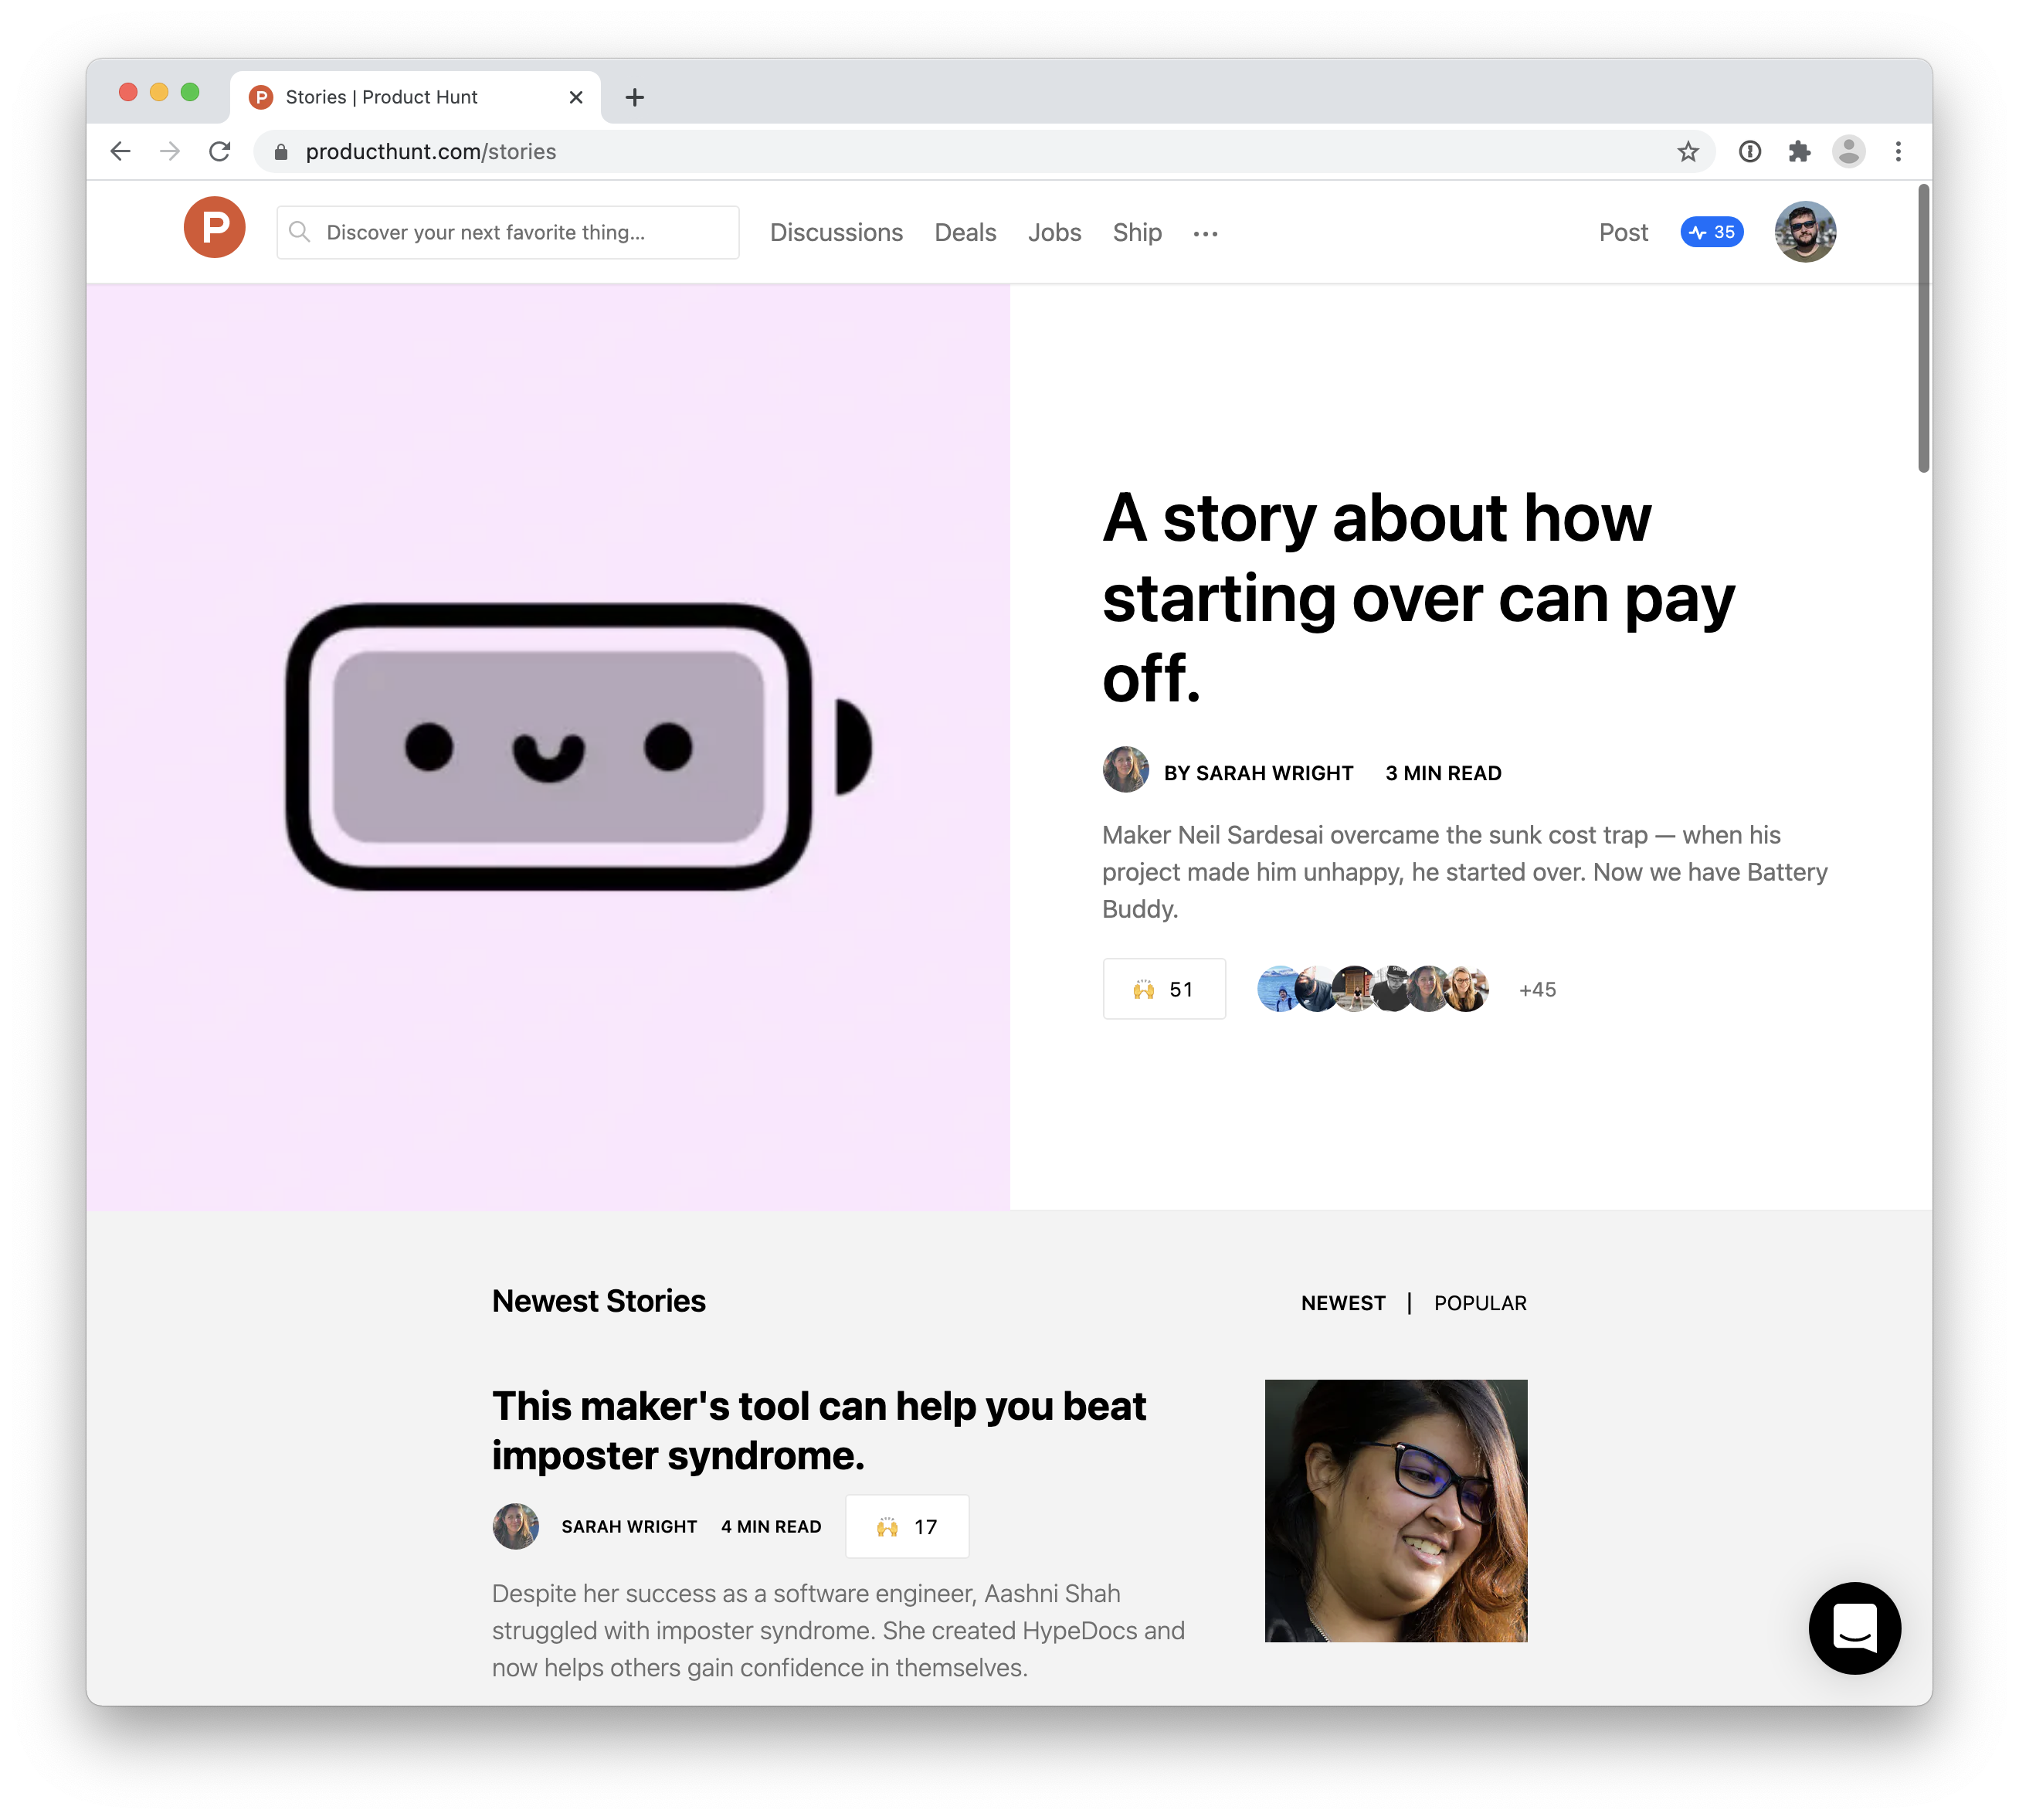Sort stories by Popular
The width and height of the screenshot is (2019, 1820).
(x=1480, y=1302)
